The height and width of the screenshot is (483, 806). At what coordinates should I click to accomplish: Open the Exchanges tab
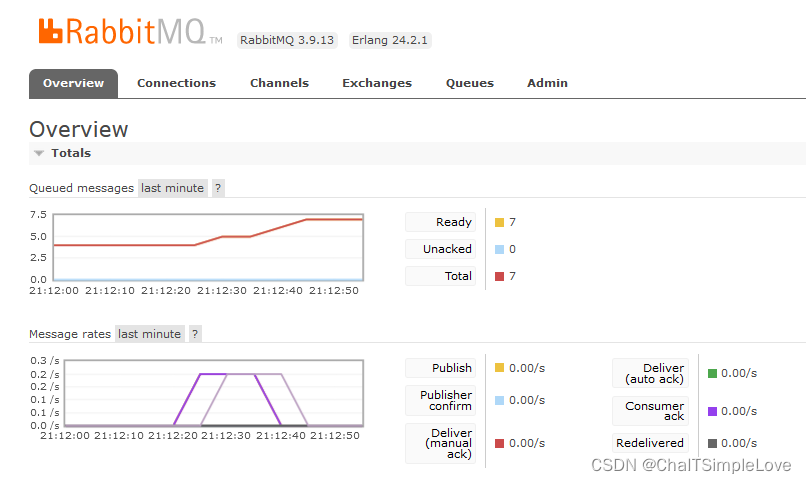(377, 83)
